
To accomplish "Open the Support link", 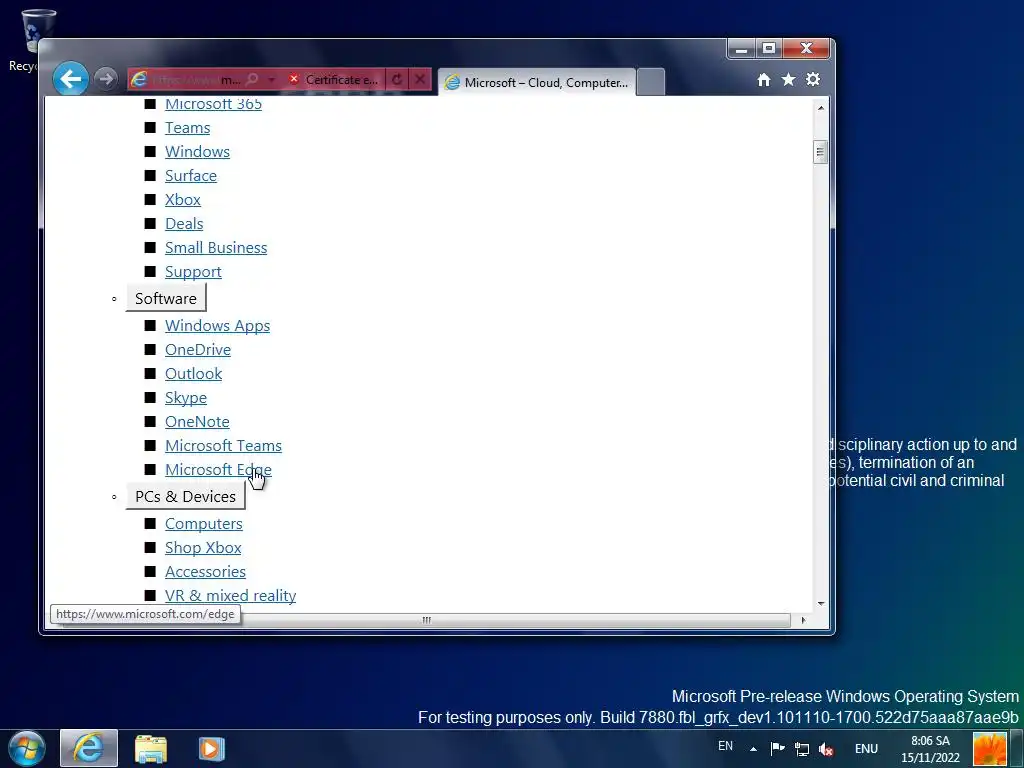I will click(193, 272).
